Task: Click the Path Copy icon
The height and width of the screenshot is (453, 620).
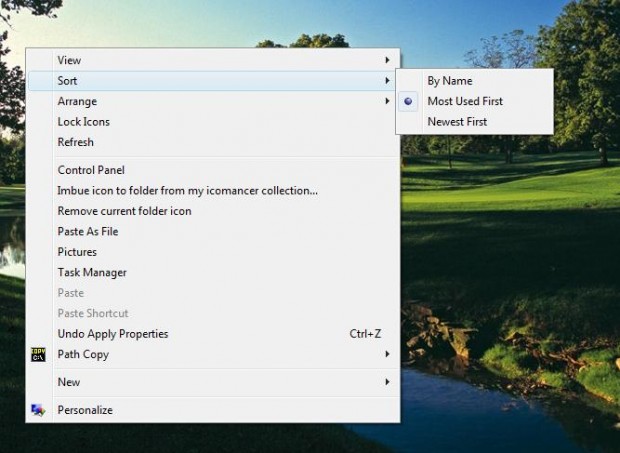Action: pyautogui.click(x=38, y=354)
